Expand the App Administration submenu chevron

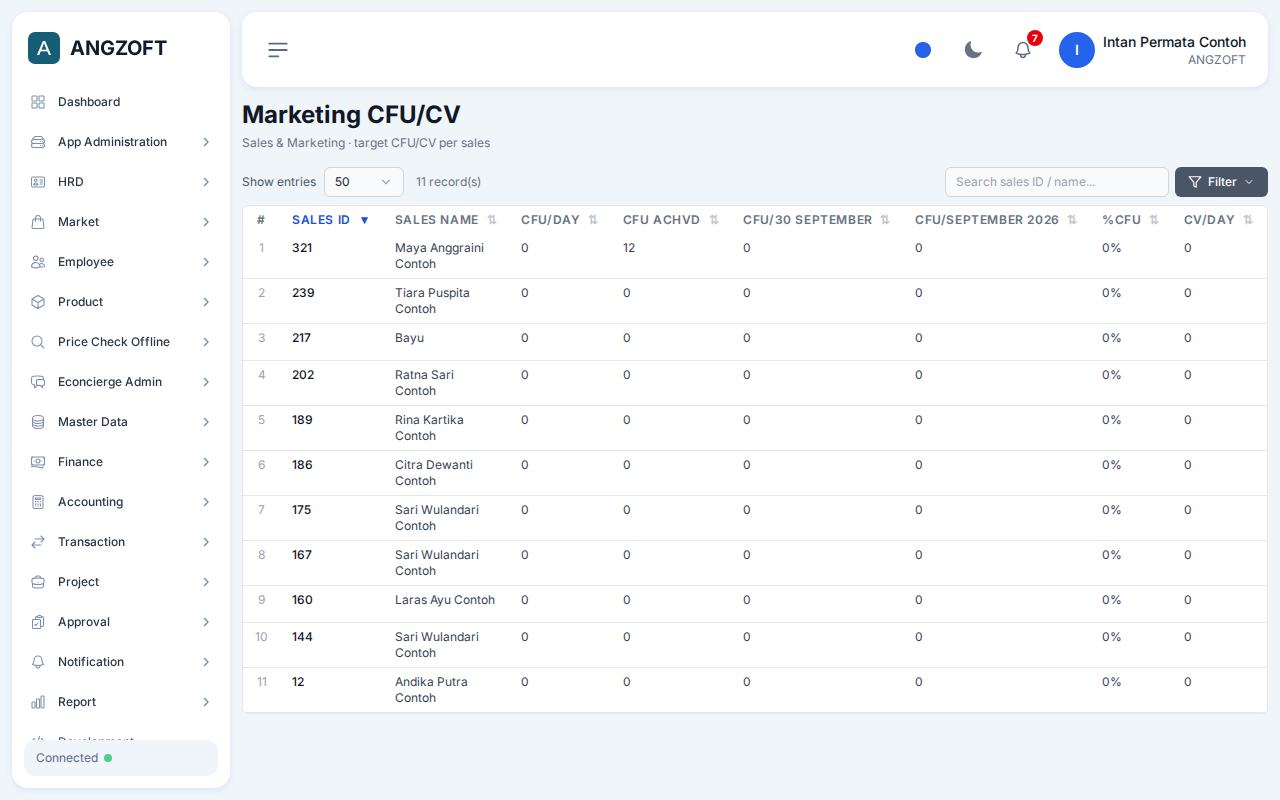point(206,142)
